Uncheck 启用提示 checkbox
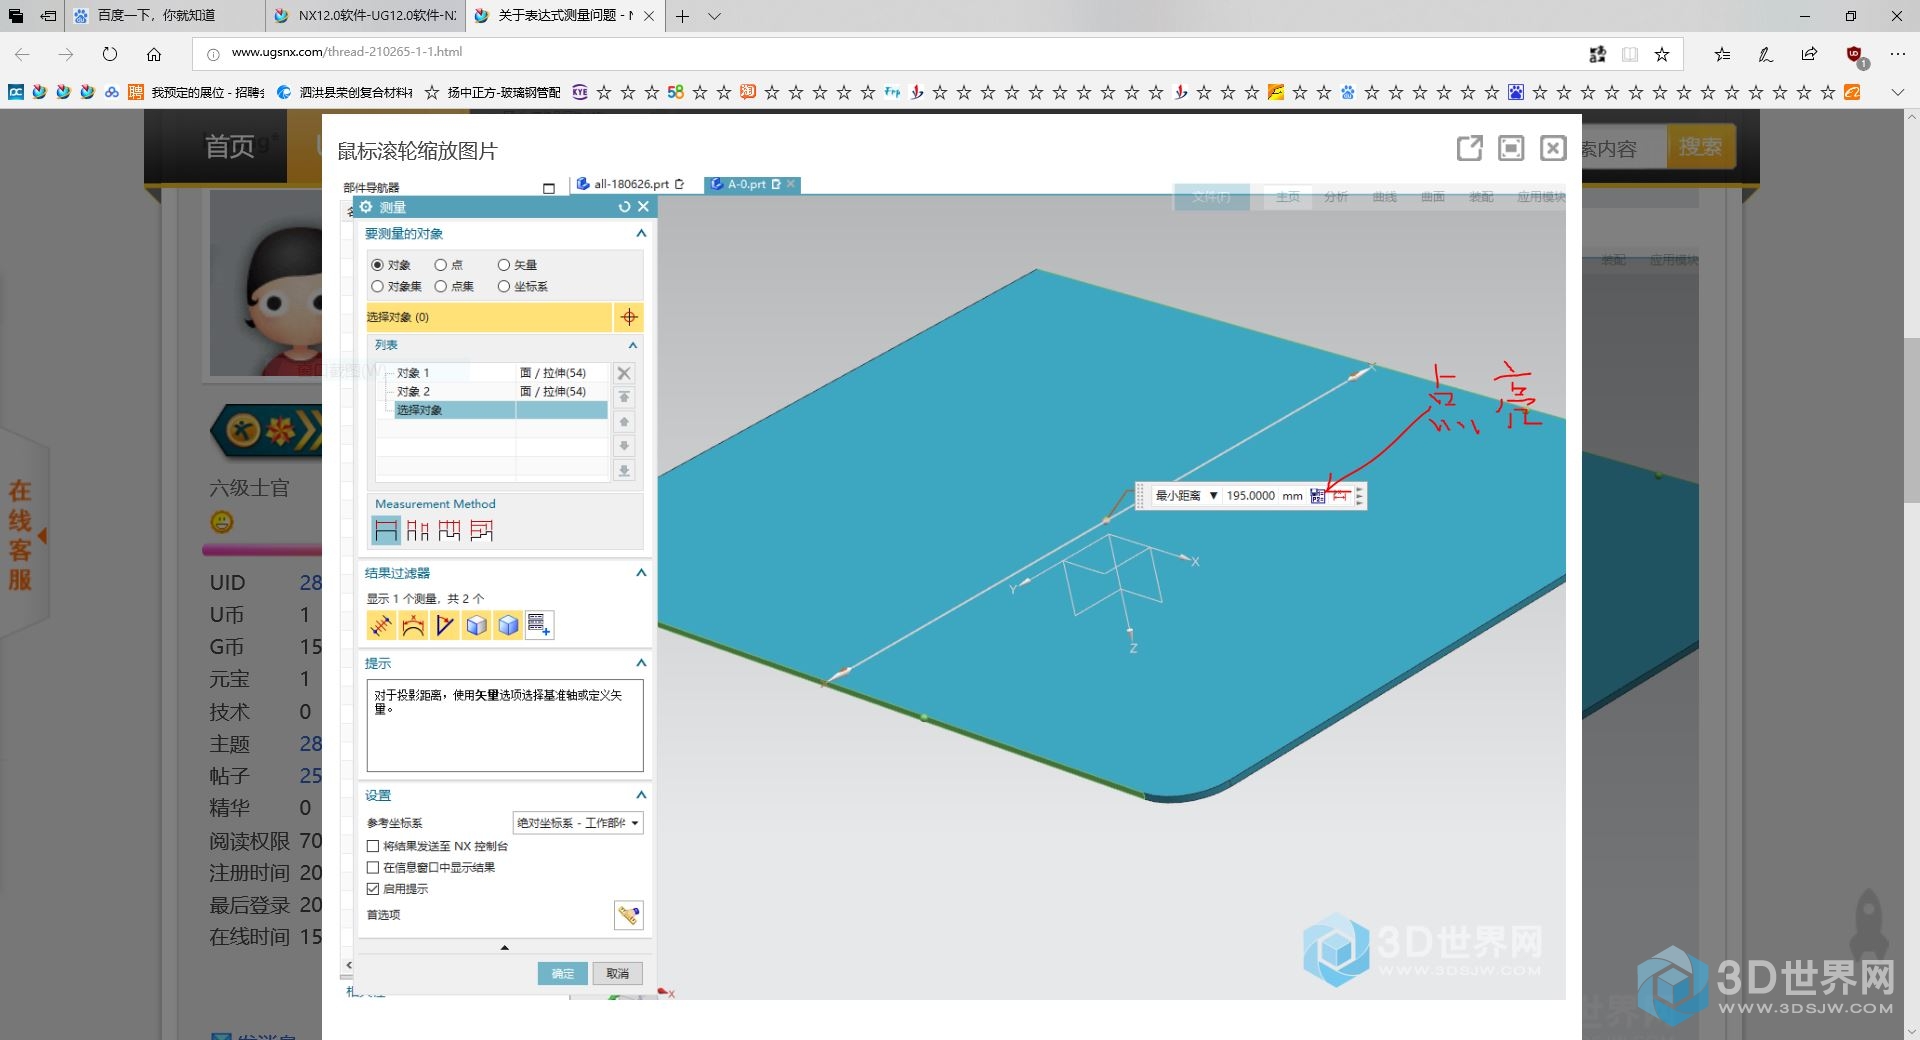Image resolution: width=1920 pixels, height=1040 pixels. pyautogui.click(x=373, y=888)
